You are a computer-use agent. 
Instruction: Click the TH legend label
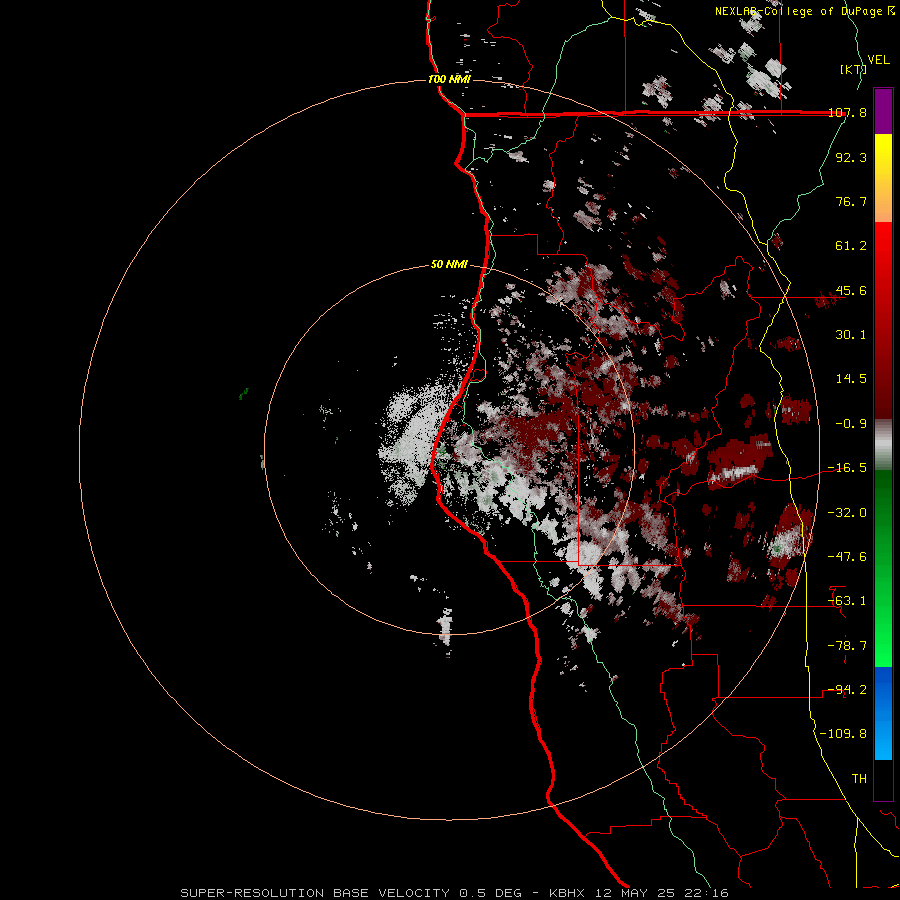(x=859, y=779)
